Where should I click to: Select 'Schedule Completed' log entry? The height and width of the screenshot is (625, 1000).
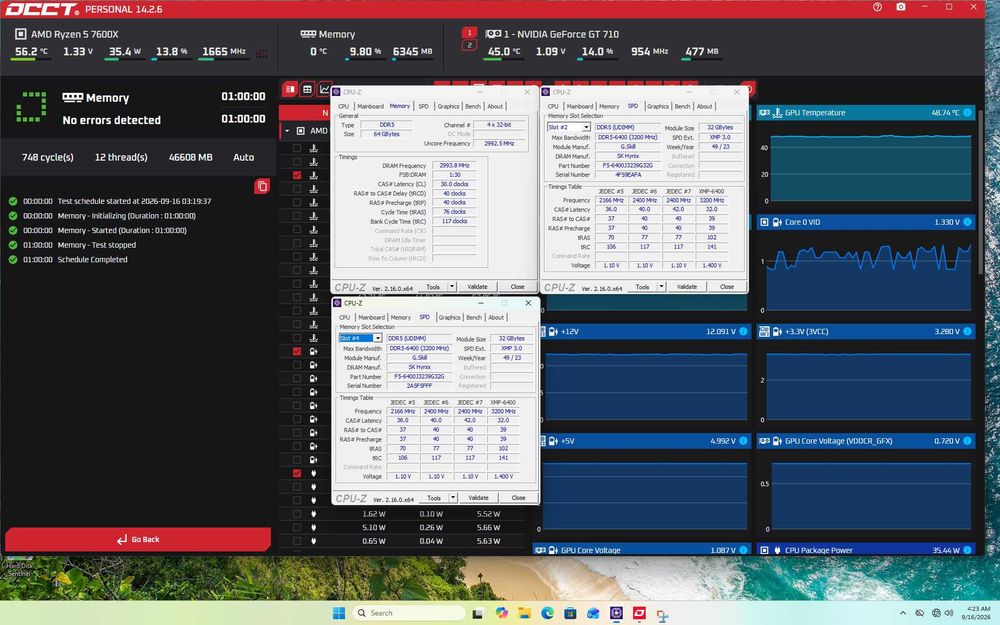tap(92, 260)
